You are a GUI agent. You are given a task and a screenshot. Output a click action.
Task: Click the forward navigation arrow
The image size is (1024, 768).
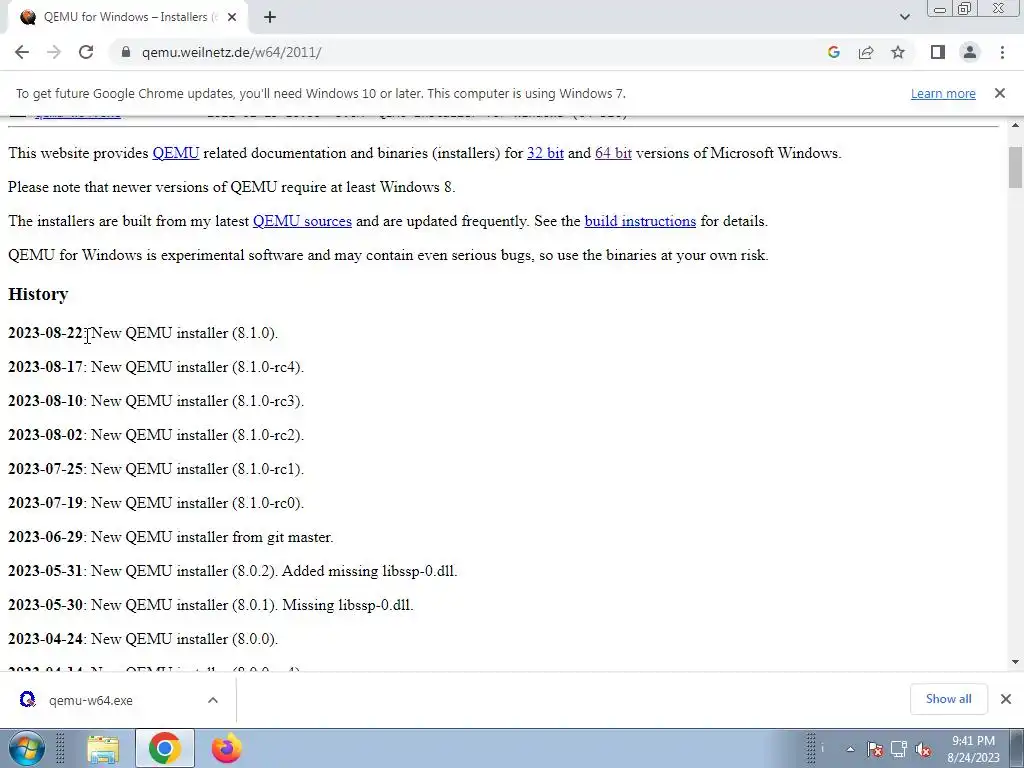(x=54, y=52)
